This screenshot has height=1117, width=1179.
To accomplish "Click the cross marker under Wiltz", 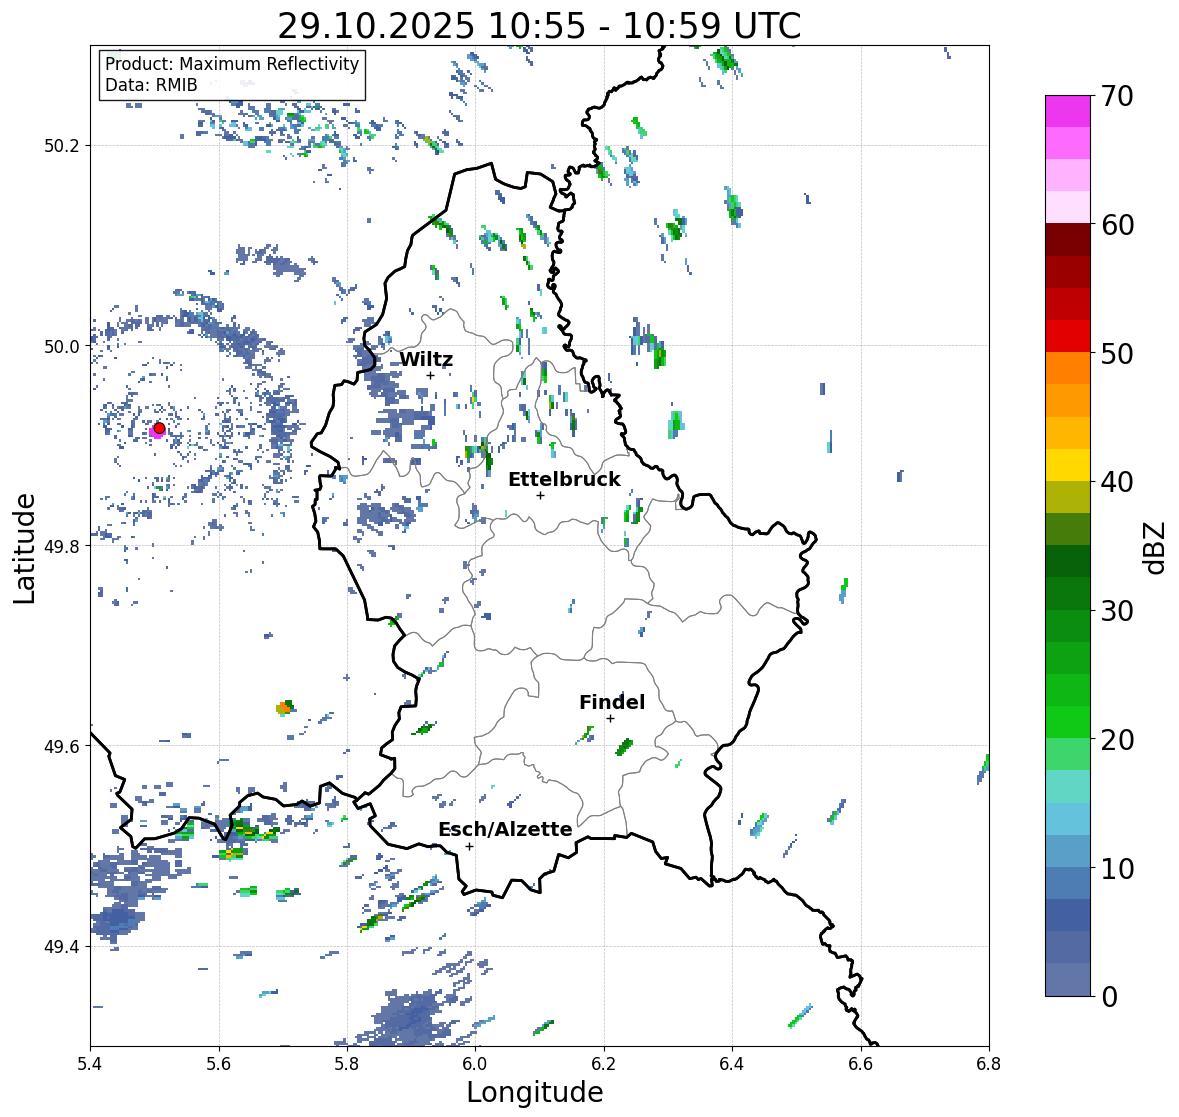I will pyautogui.click(x=430, y=376).
